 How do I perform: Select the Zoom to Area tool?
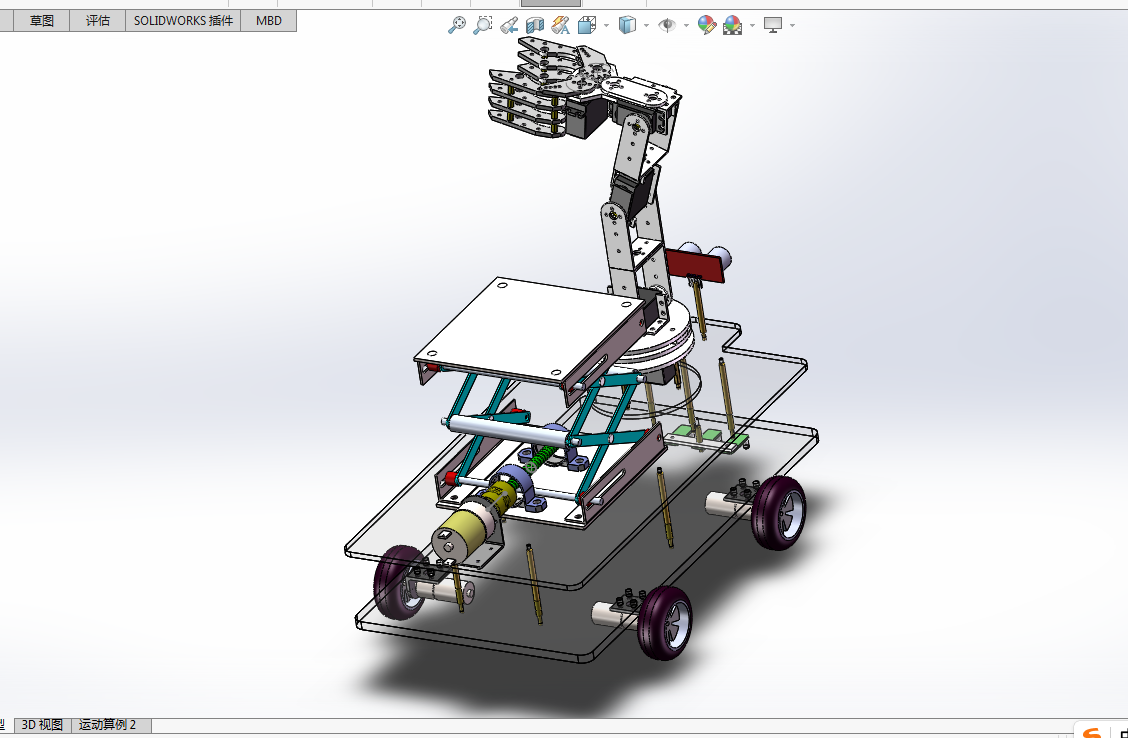483,25
